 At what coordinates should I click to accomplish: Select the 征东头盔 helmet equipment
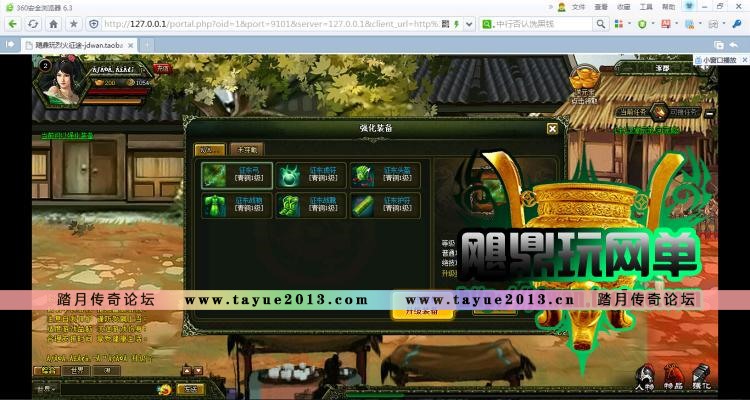386,176
